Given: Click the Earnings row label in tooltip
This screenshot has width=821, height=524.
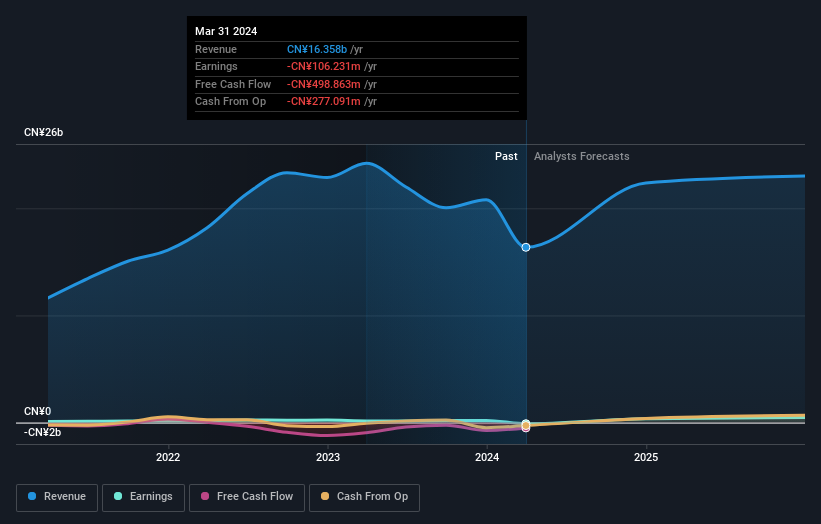Looking at the screenshot, I should 216,66.
